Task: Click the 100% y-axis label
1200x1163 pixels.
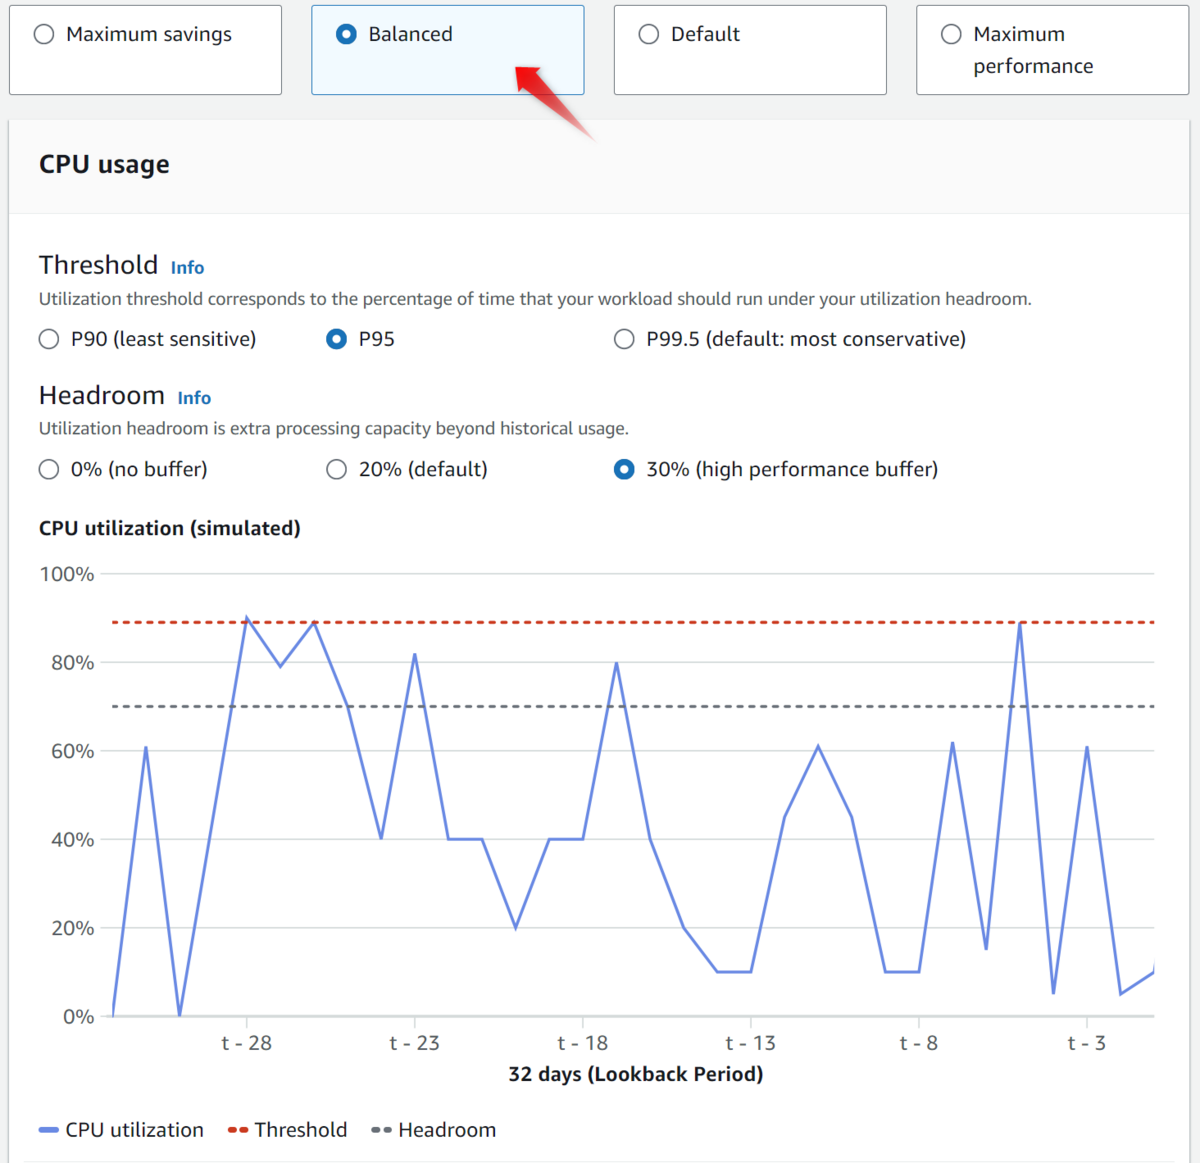Action: pyautogui.click(x=67, y=574)
